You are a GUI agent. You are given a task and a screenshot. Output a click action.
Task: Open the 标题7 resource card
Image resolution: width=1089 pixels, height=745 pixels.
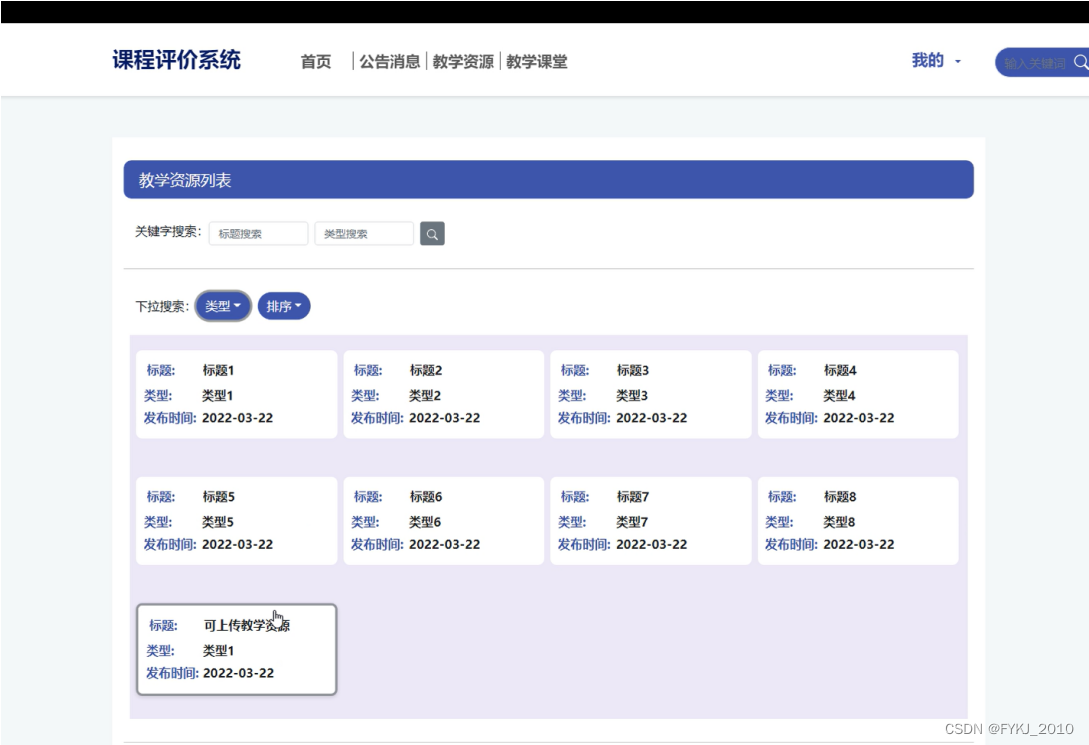click(651, 521)
